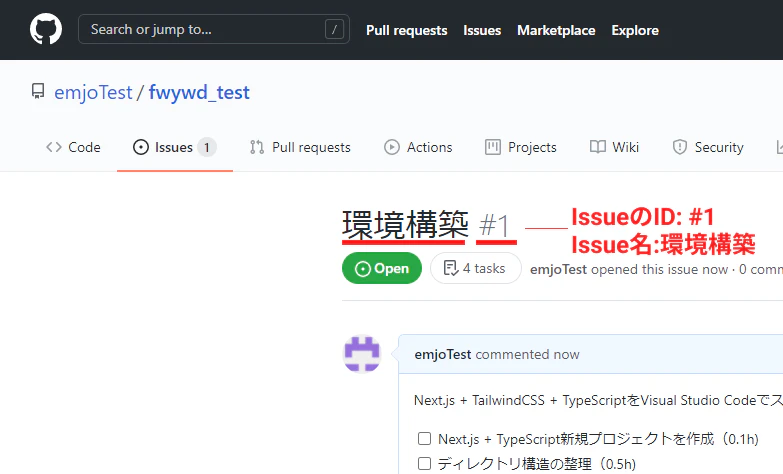This screenshot has width=783, height=474.
Task: Switch to the Code tab
Action: coord(73,147)
